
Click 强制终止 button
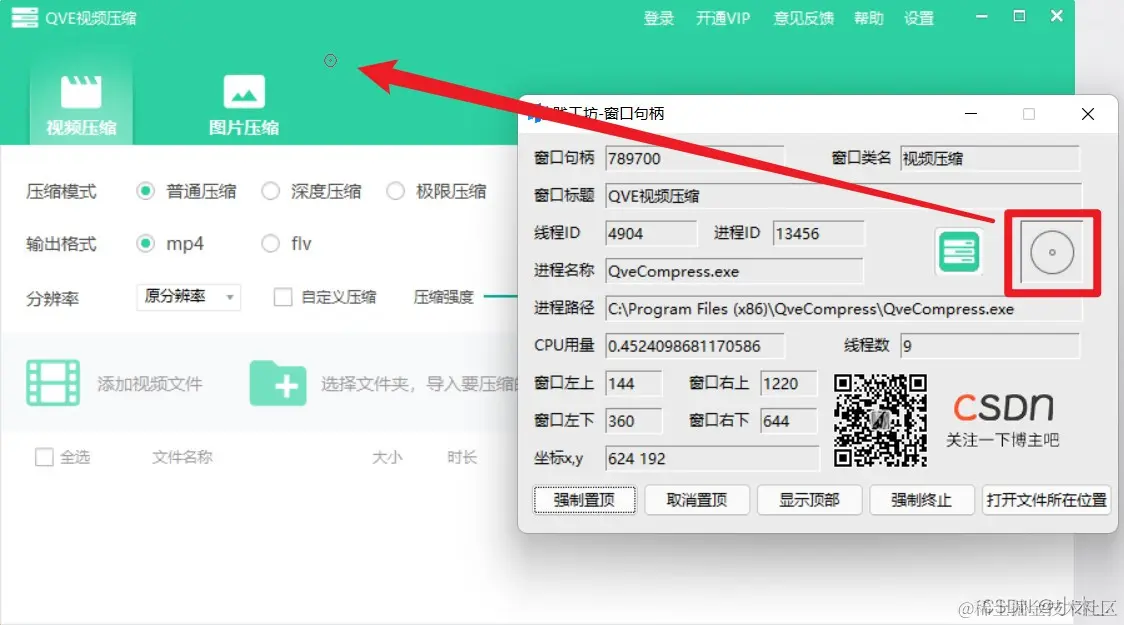click(x=922, y=500)
